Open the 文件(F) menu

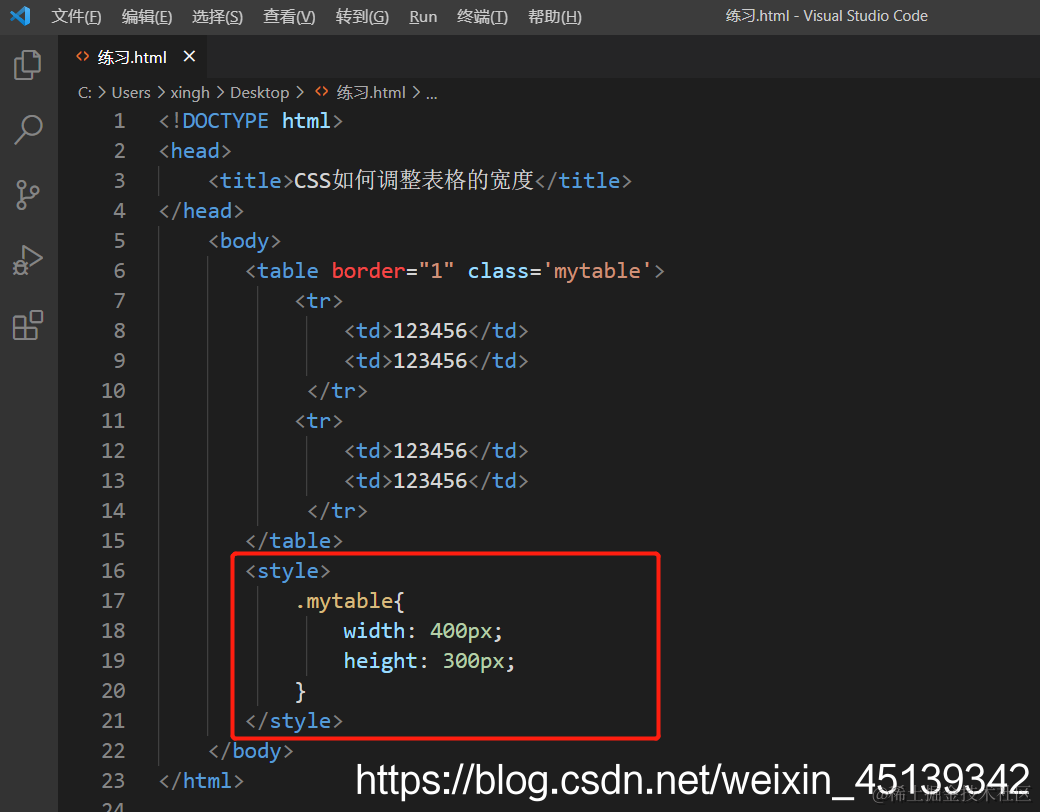pyautogui.click(x=76, y=16)
